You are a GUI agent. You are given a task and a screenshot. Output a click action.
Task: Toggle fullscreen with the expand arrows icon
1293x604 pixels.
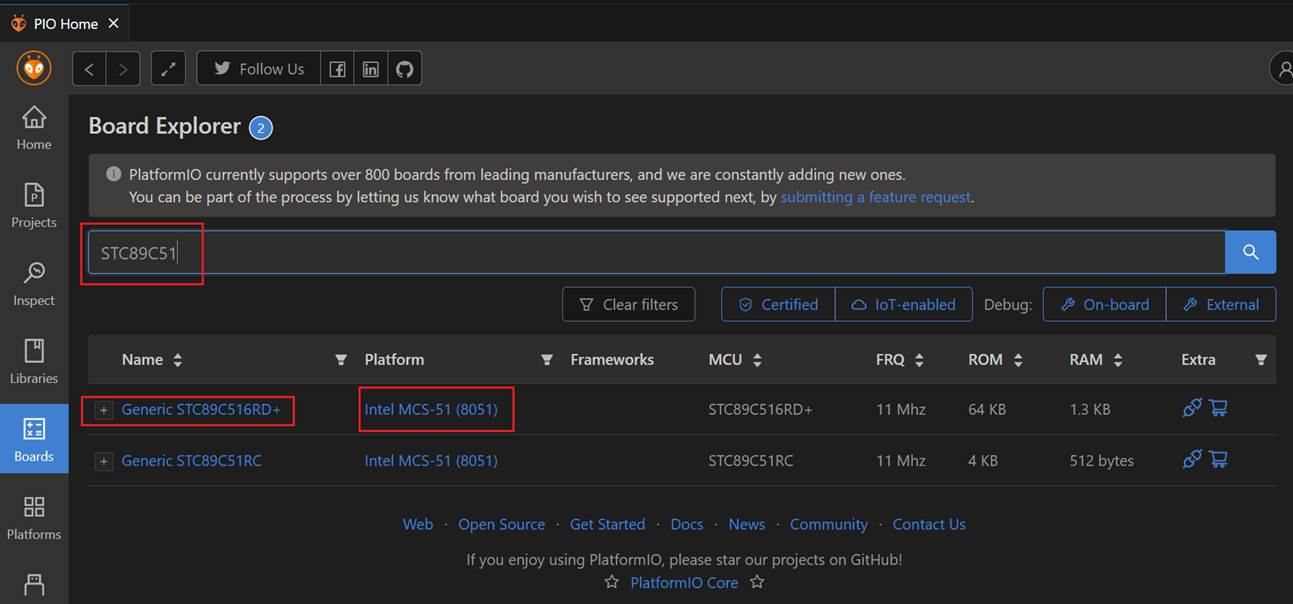click(168, 69)
